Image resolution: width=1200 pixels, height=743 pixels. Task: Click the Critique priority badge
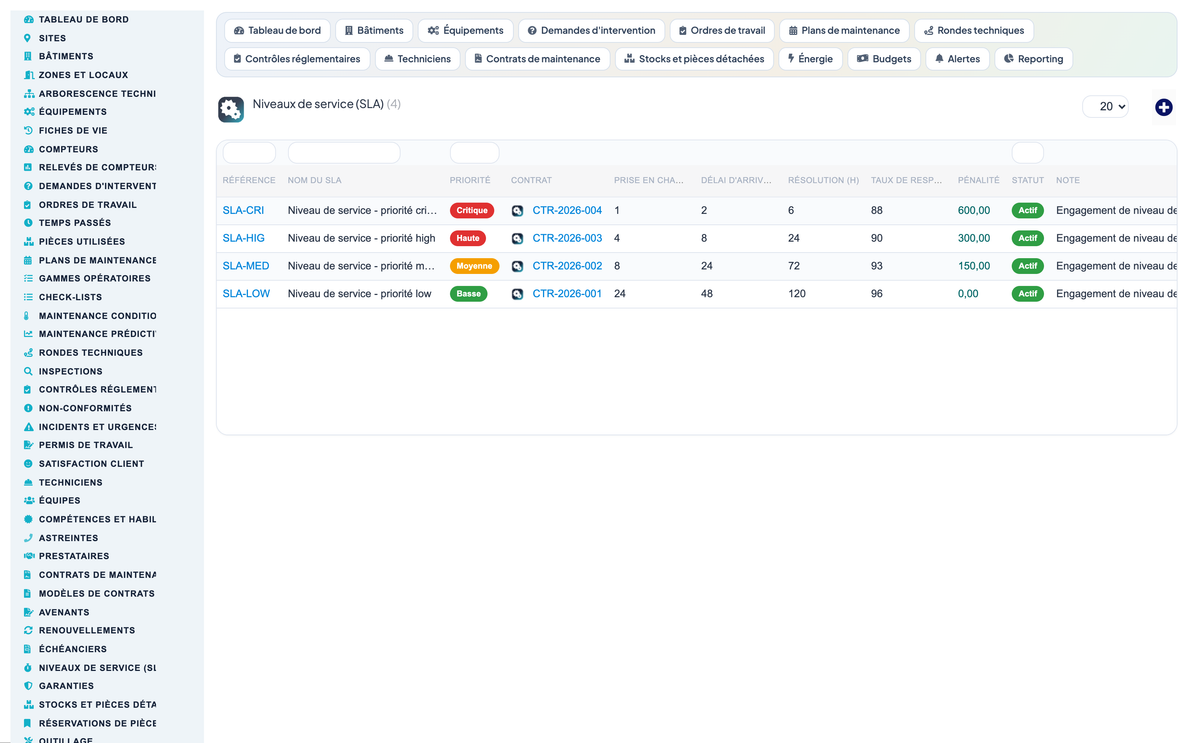point(472,211)
